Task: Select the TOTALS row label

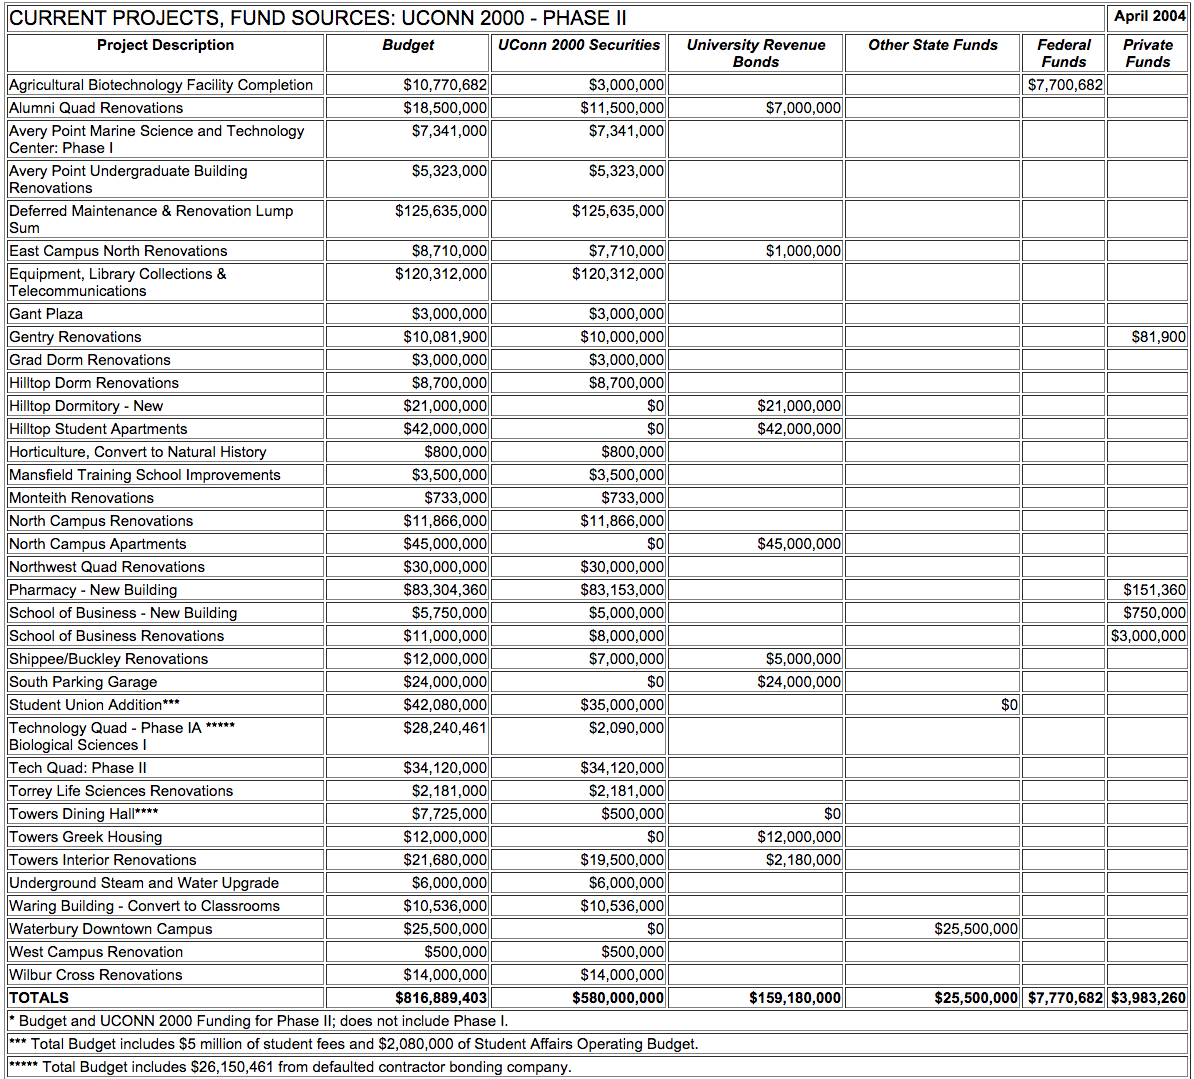Action: coord(39,998)
